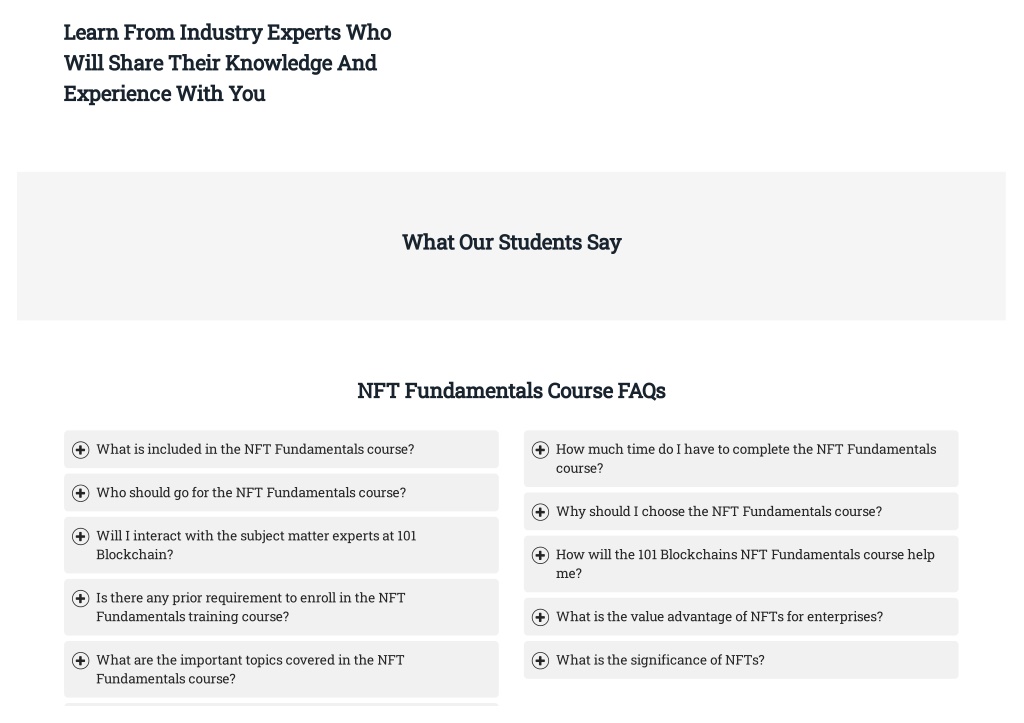Click plus icon next to value advantage question
The width and height of the screenshot is (1024, 723).
(x=540, y=617)
